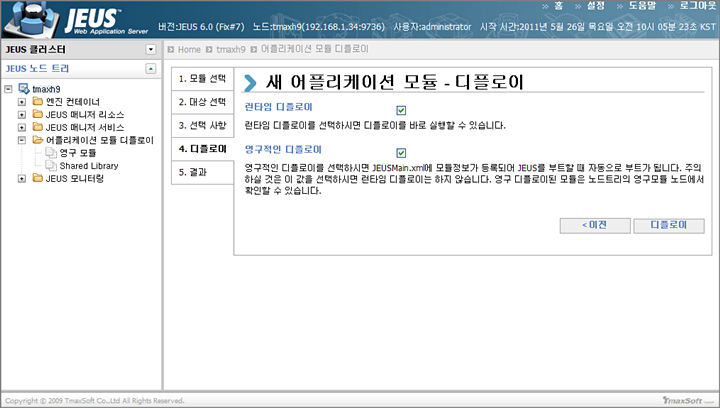Click the breadcrumb arrow icon before tmaxh9
This screenshot has width=720, height=408.
tap(209, 50)
